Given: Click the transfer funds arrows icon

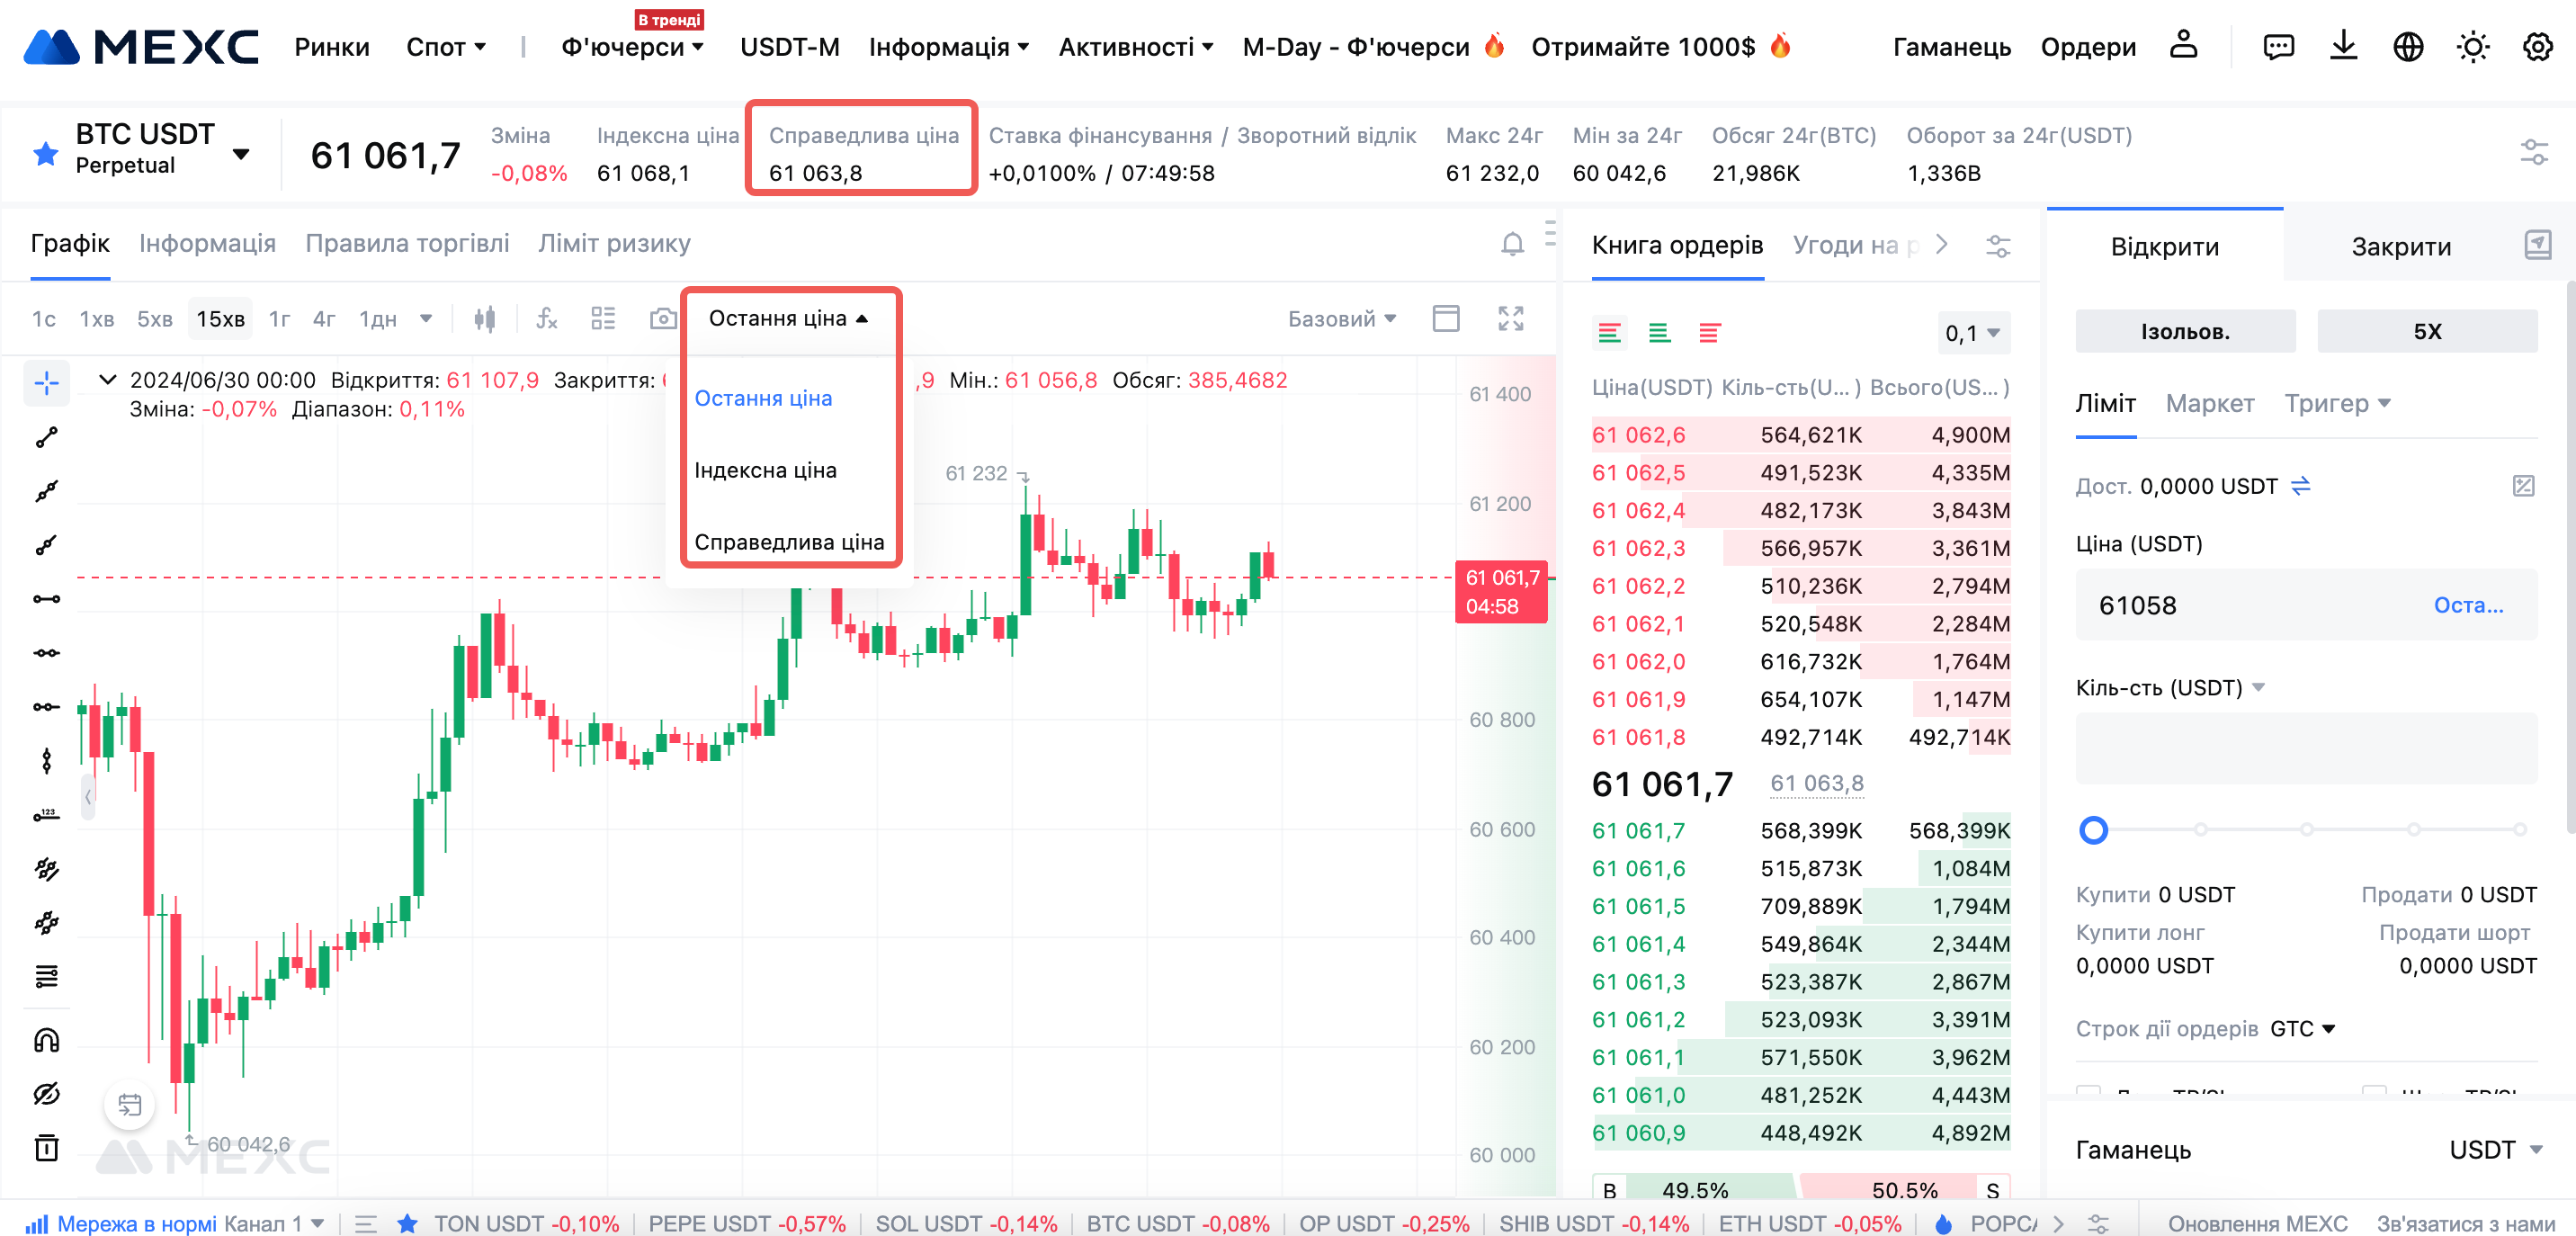Looking at the screenshot, I should coord(2300,486).
